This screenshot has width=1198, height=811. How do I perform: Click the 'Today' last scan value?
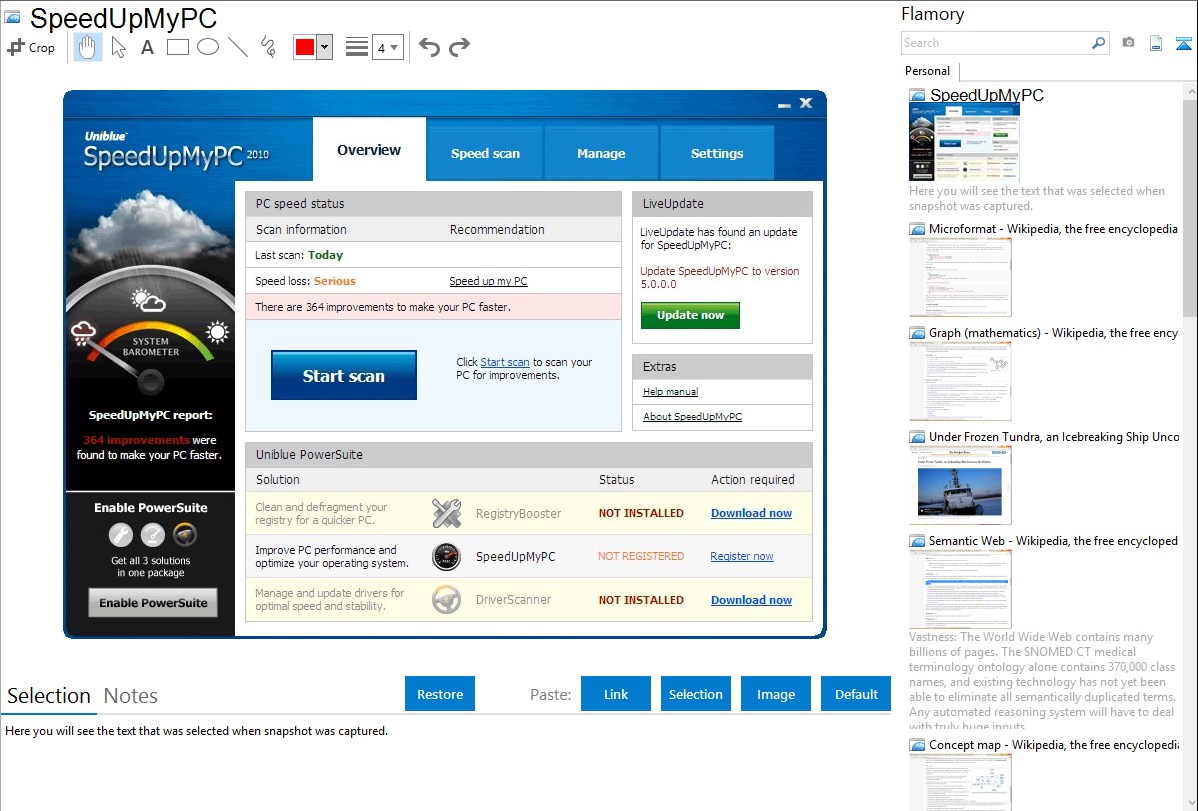(325, 255)
